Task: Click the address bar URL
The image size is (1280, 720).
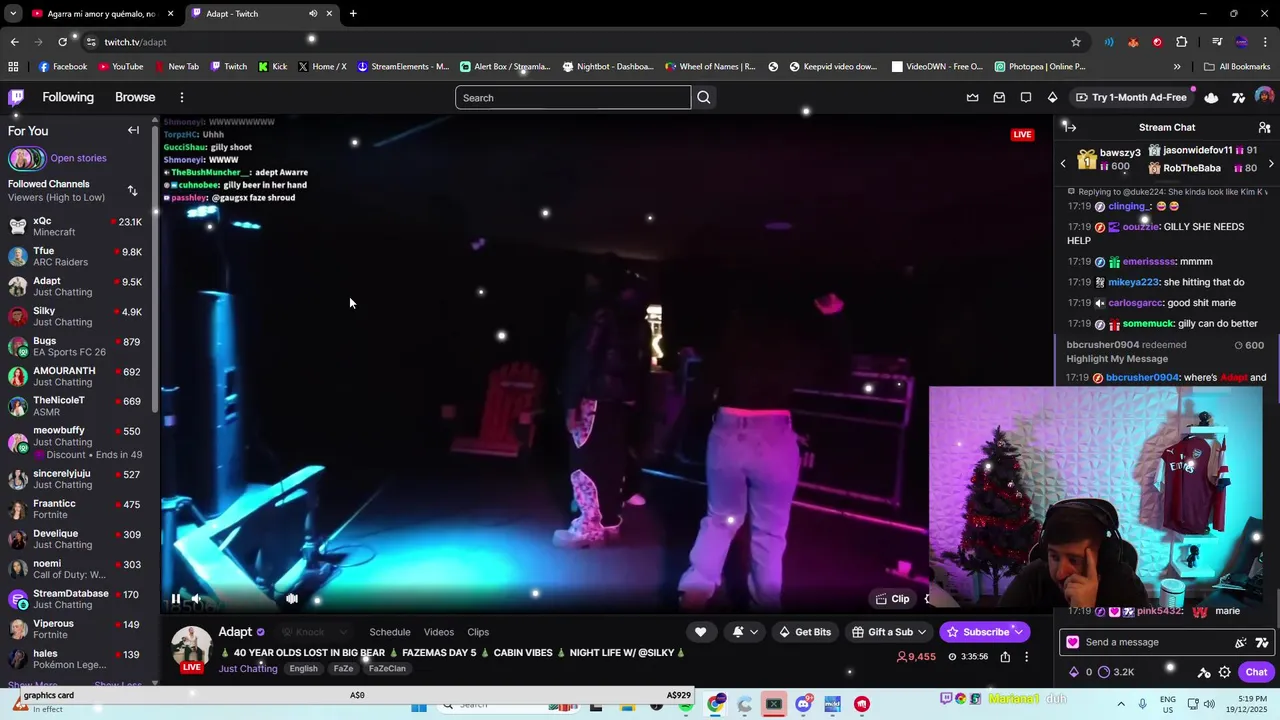Action: point(135,42)
